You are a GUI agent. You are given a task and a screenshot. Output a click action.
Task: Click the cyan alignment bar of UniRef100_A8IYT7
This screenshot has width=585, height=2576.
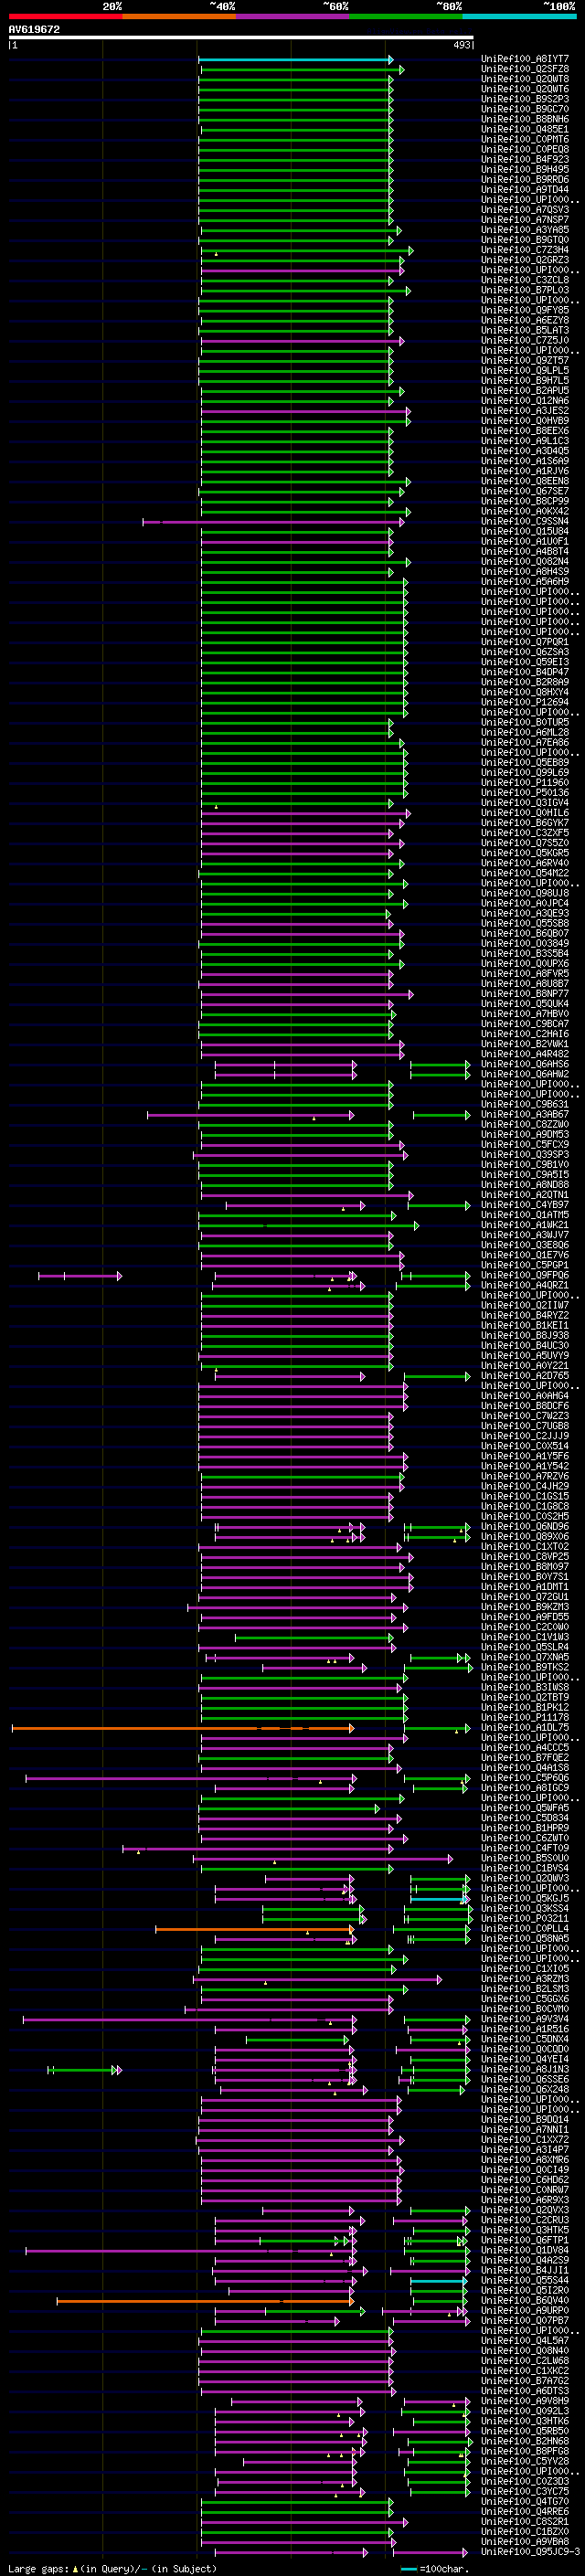(295, 60)
